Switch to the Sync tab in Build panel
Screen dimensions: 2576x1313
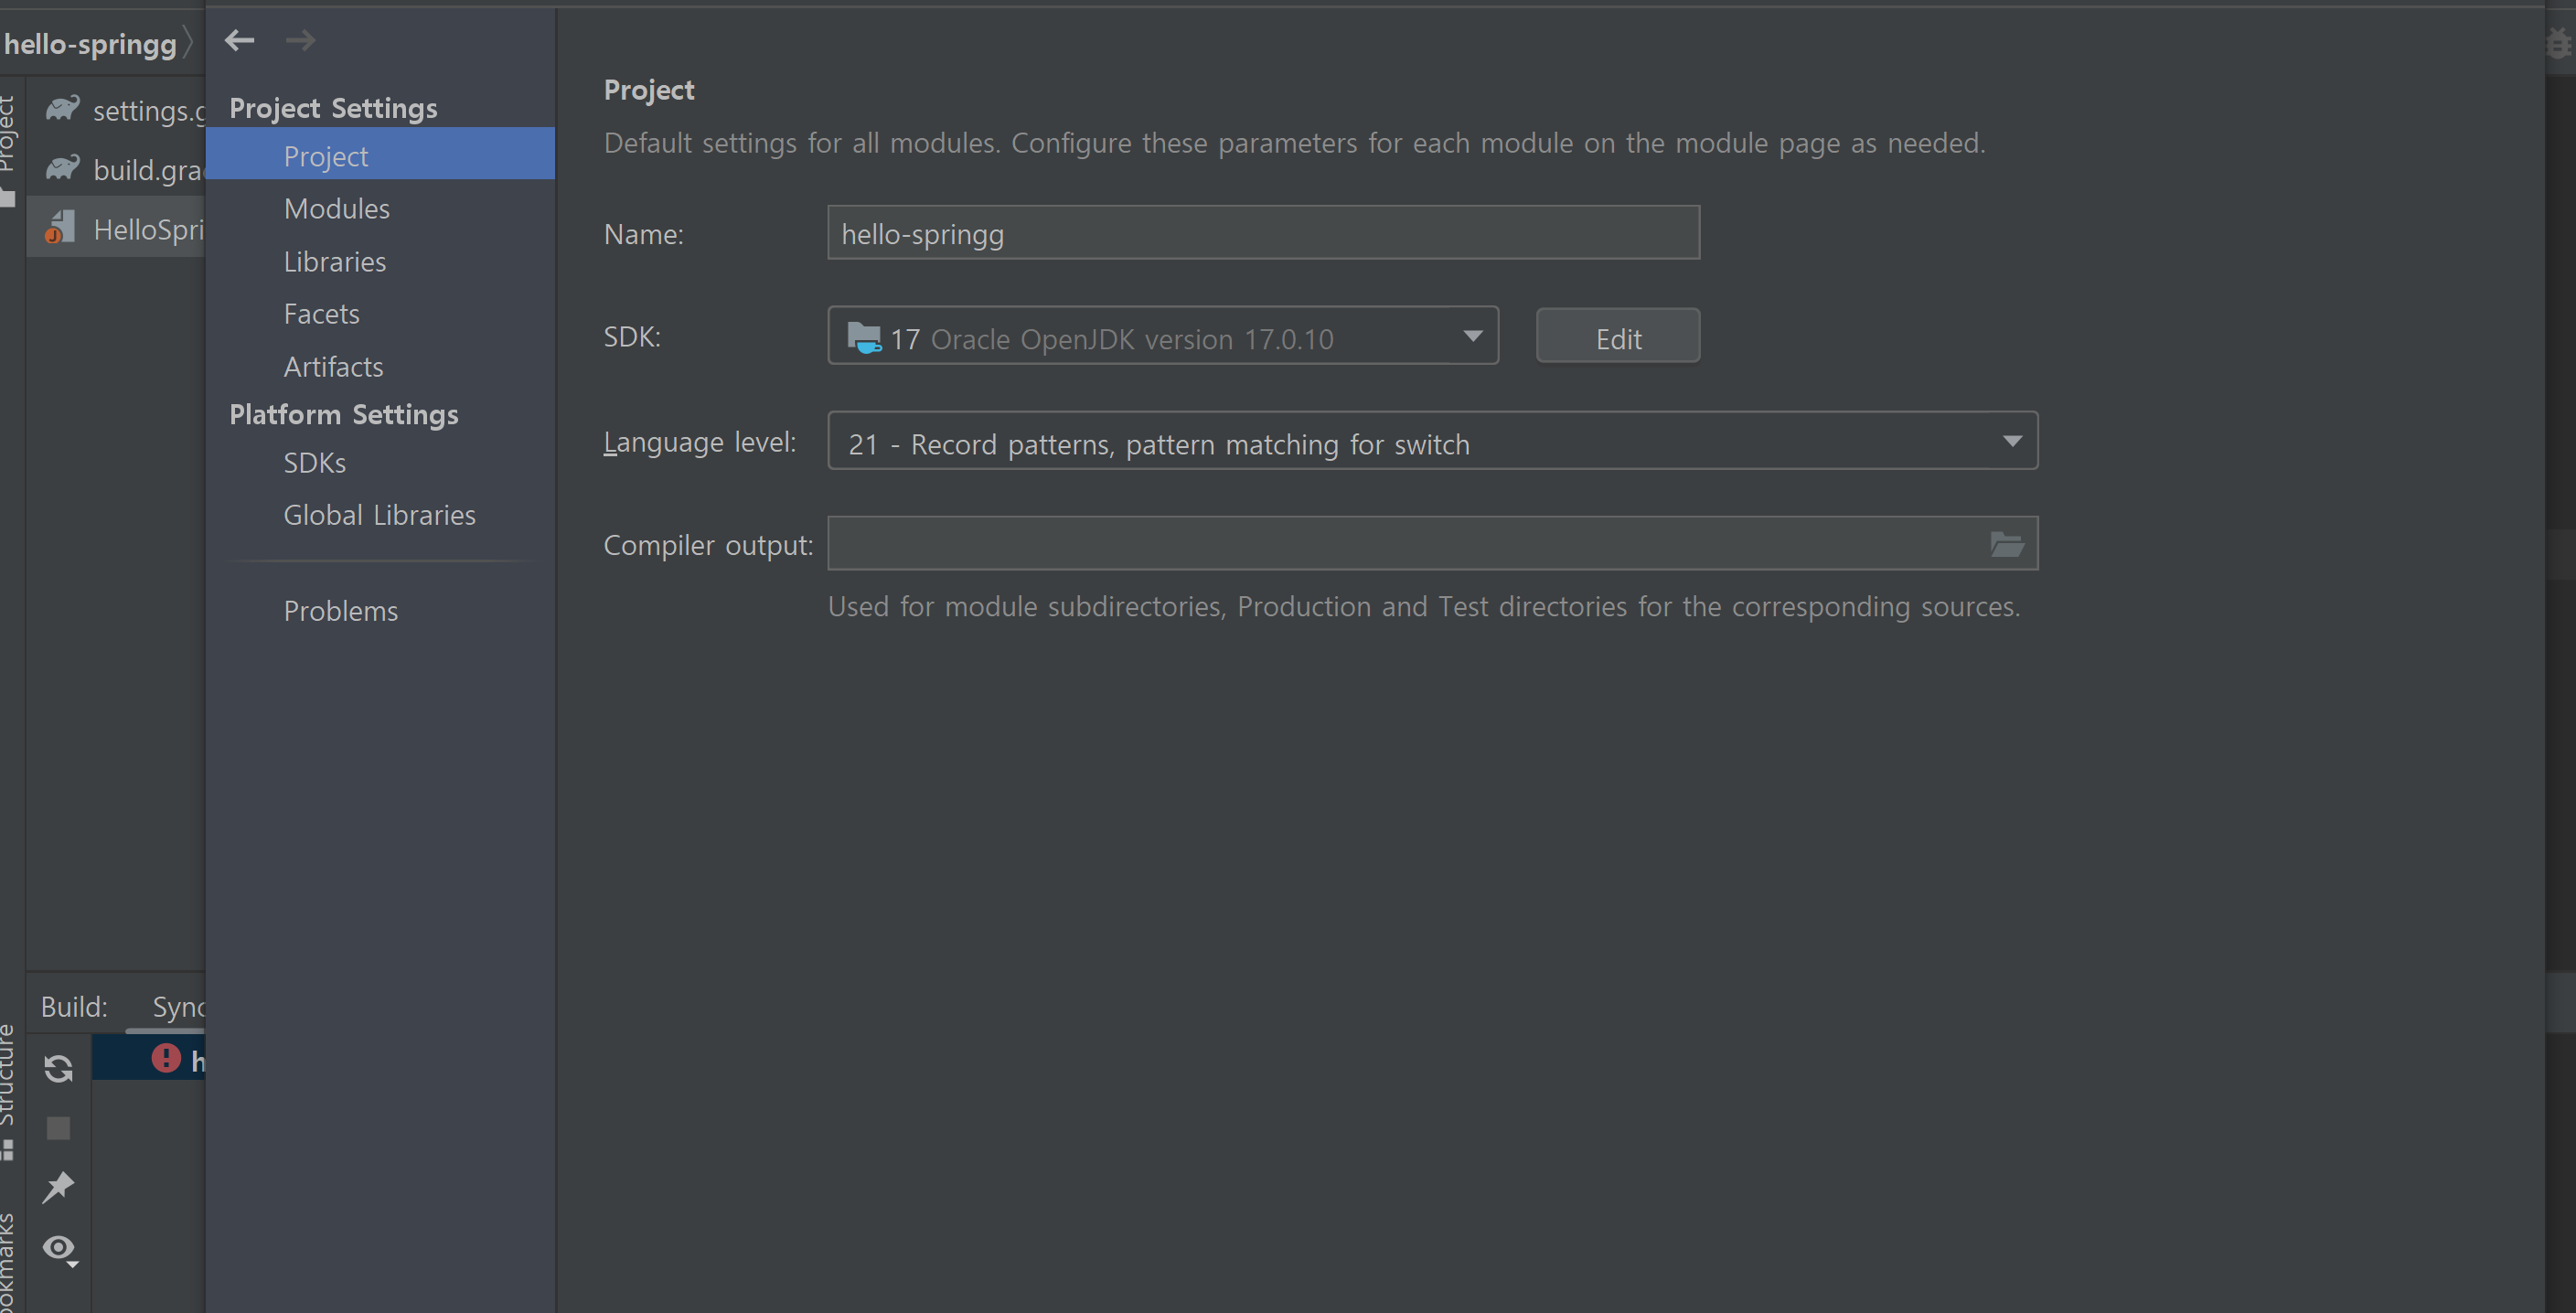(x=178, y=1007)
